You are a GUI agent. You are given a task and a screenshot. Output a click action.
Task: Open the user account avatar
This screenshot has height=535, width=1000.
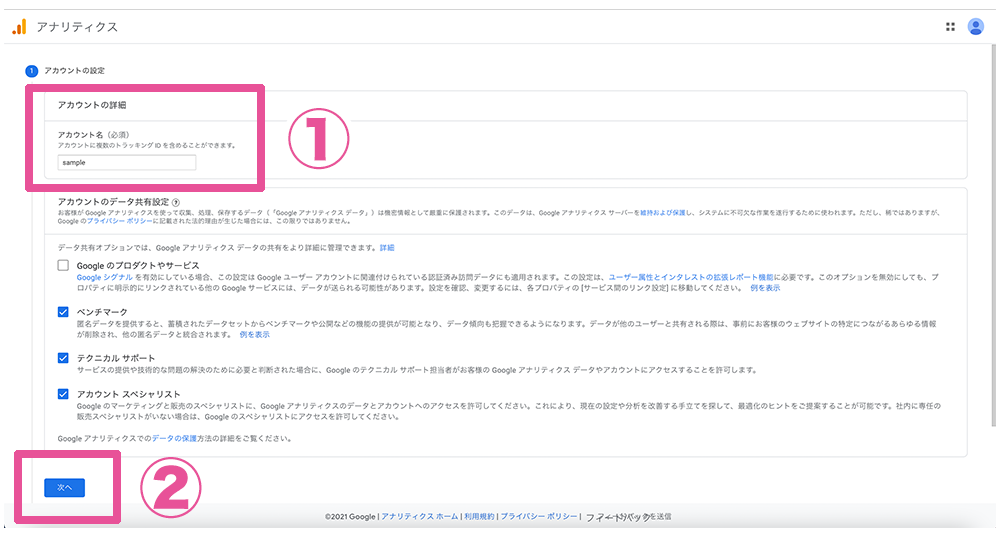[976, 27]
